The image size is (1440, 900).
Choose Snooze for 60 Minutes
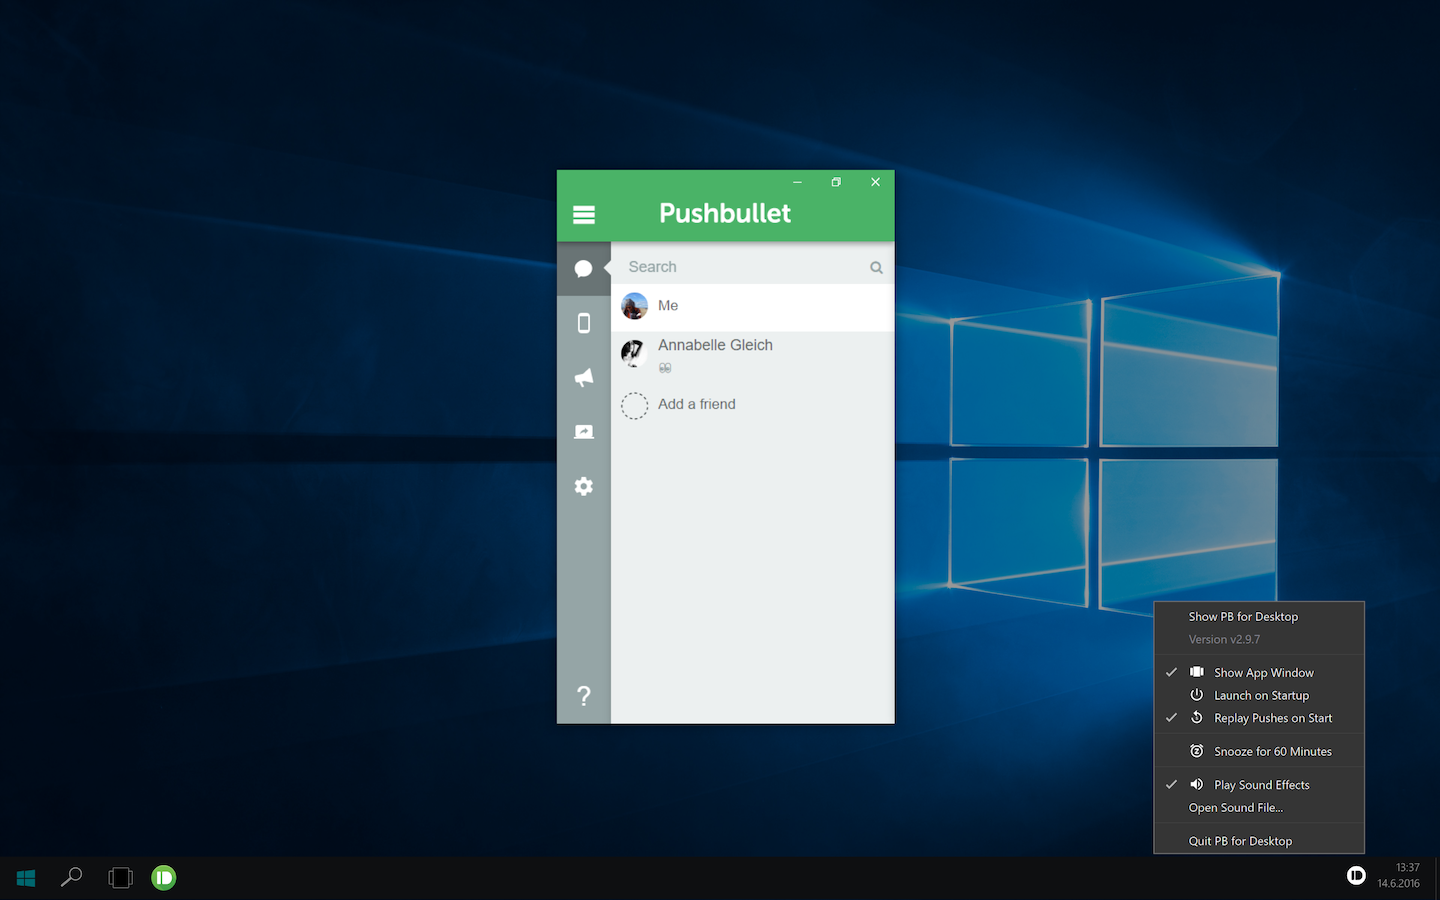click(1259, 751)
